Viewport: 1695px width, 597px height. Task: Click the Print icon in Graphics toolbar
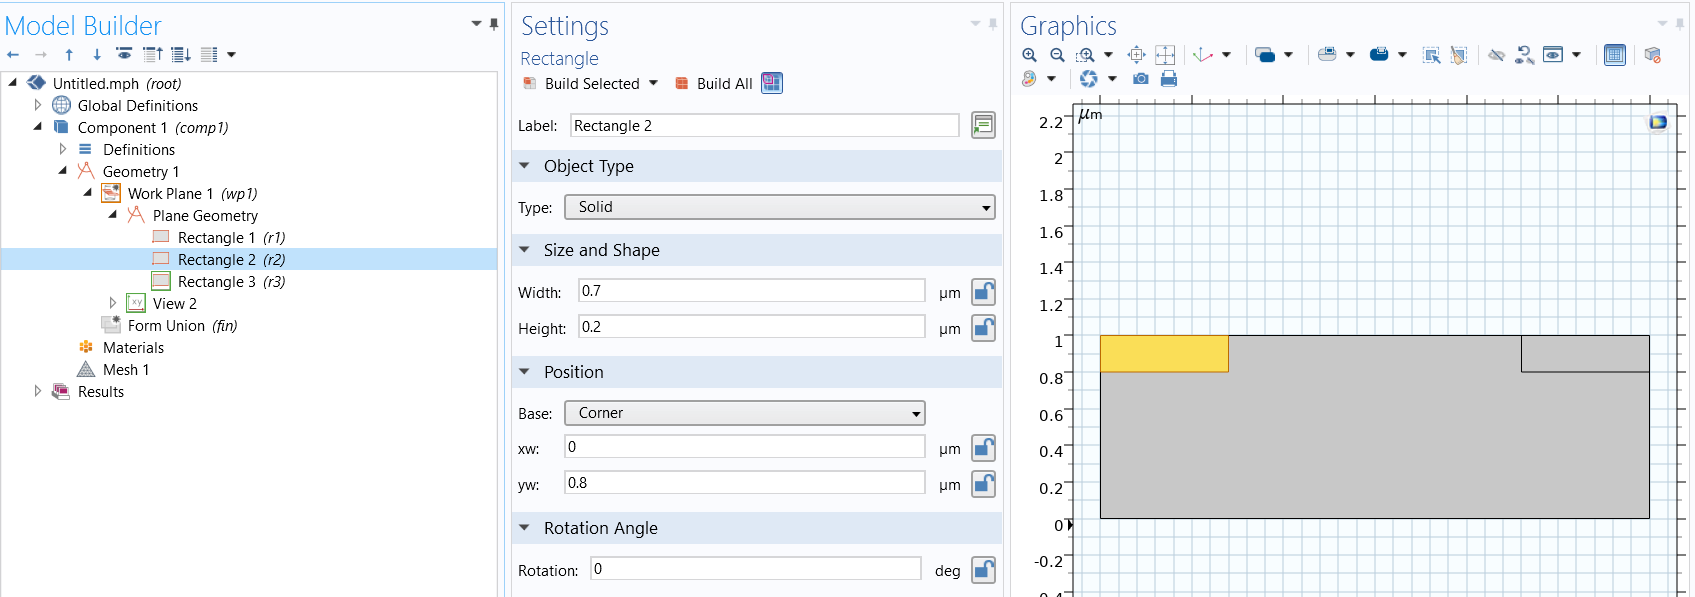(x=1168, y=78)
